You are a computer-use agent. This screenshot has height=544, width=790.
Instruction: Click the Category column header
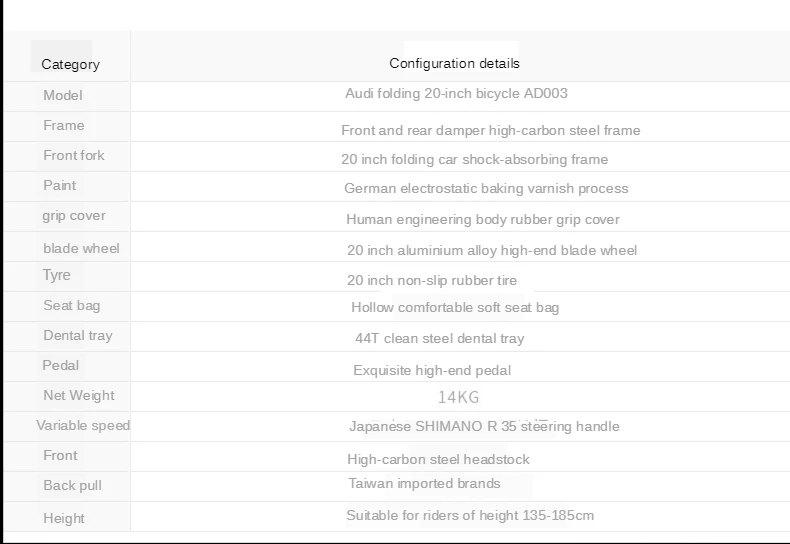(x=70, y=64)
